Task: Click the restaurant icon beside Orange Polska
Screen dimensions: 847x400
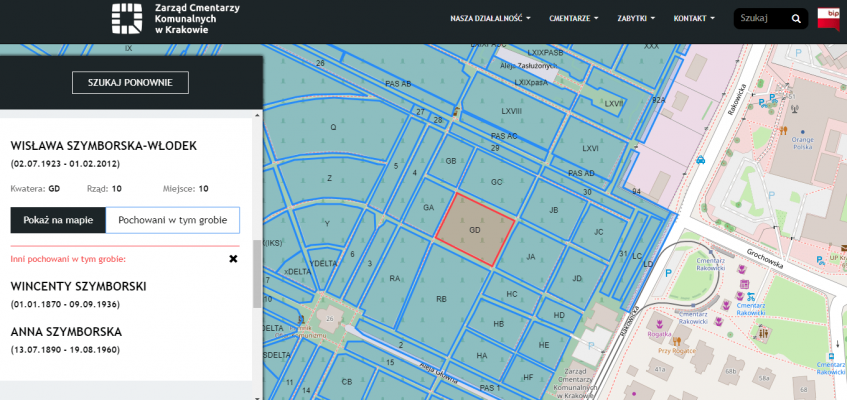Action: click(x=784, y=130)
